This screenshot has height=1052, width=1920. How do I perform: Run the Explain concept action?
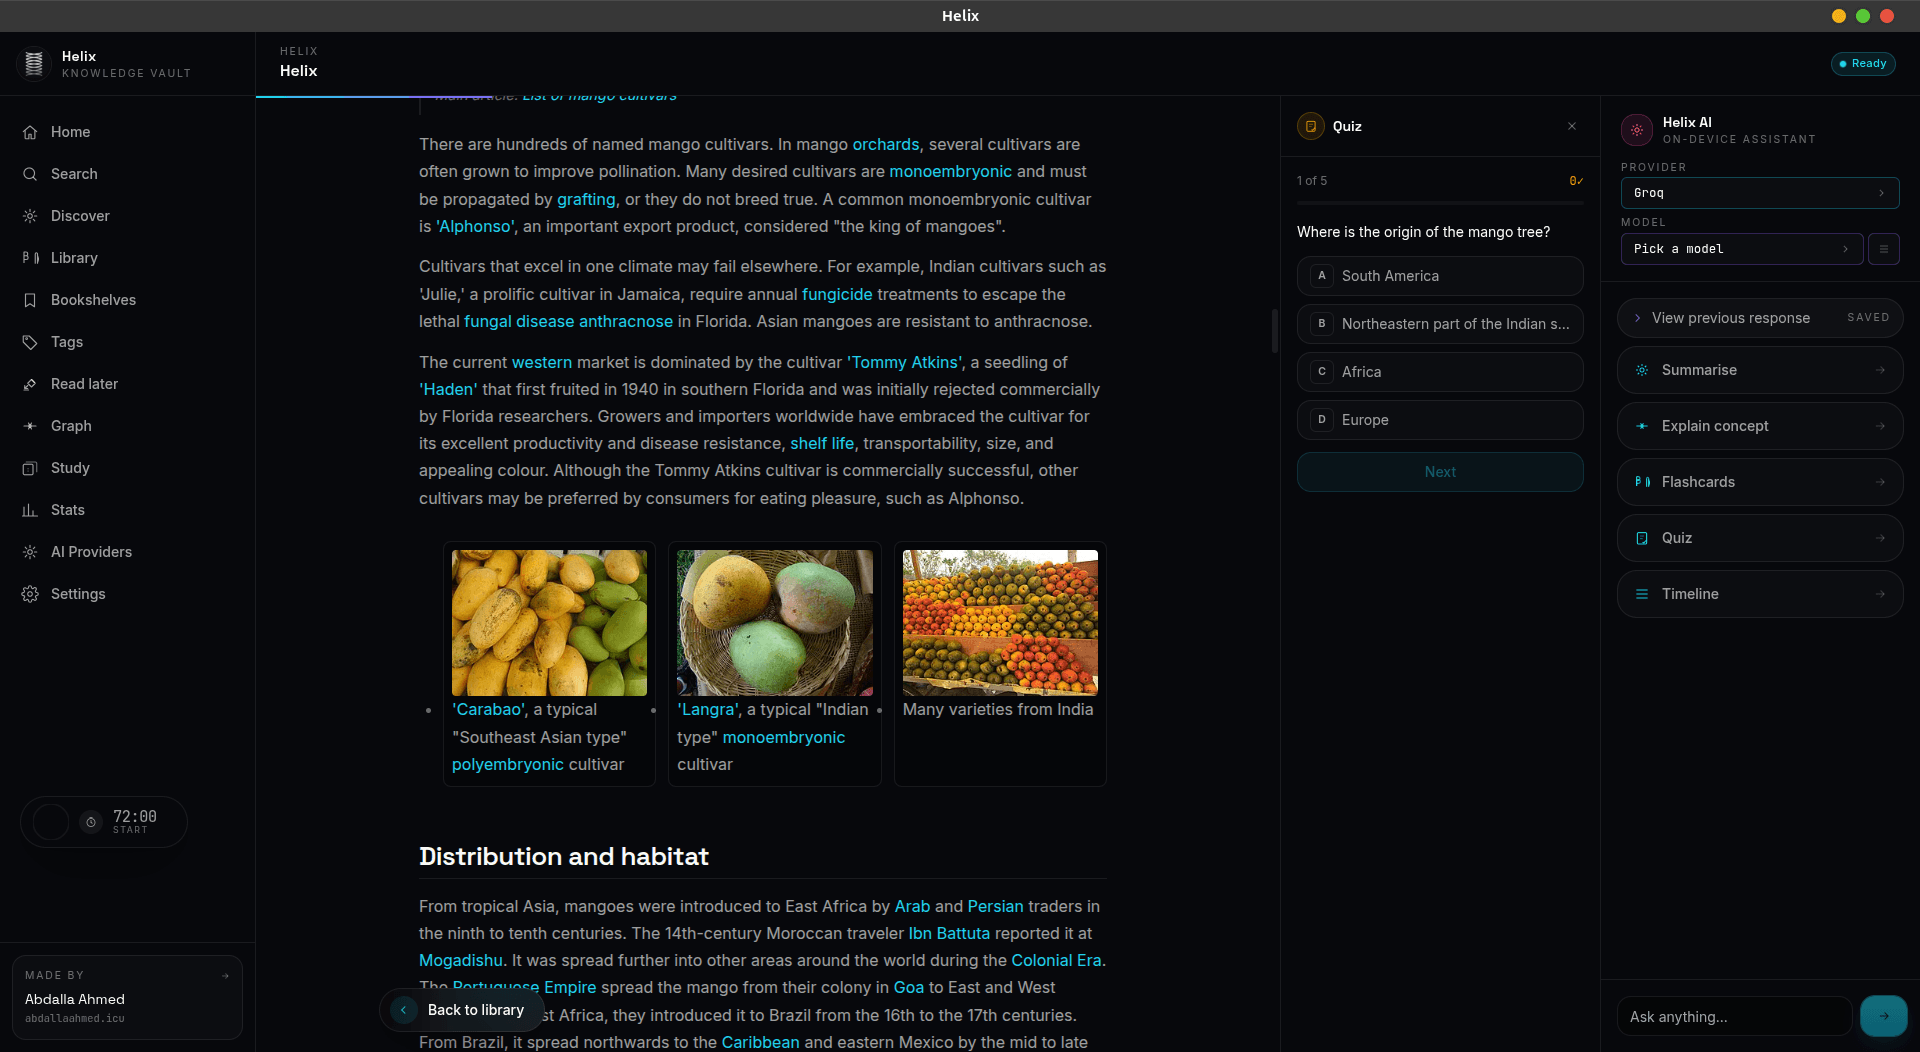(1760, 426)
